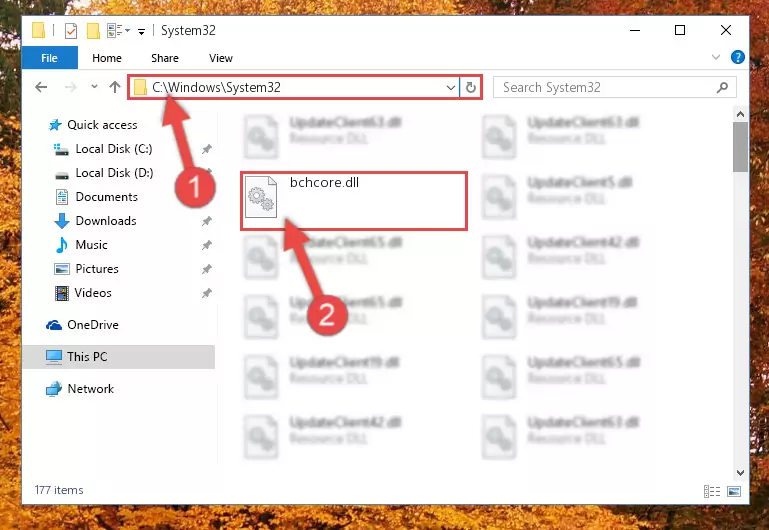The width and height of the screenshot is (769, 530).
Task: Switch to the View ribbon tab
Action: pyautogui.click(x=221, y=58)
